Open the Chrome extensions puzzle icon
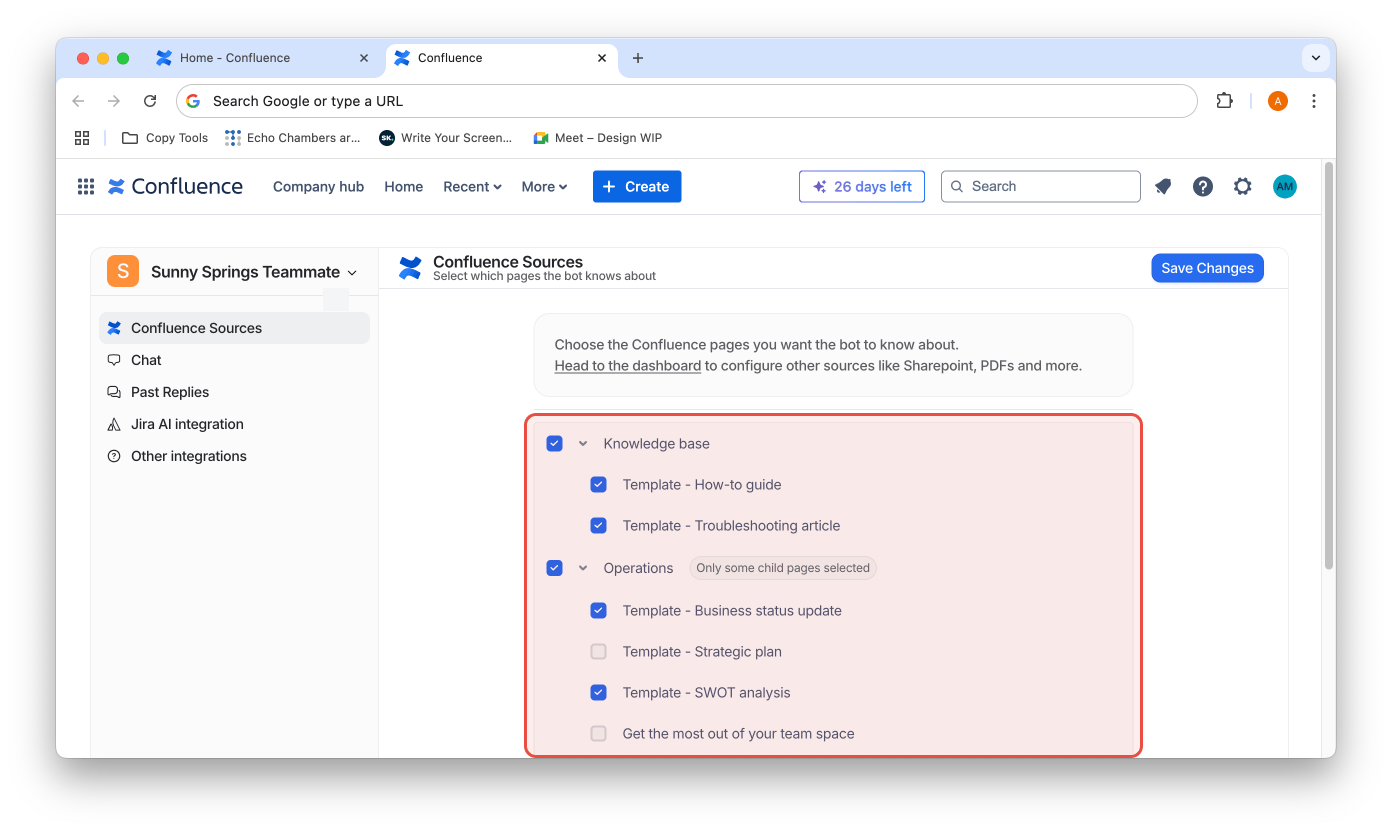The height and width of the screenshot is (832, 1392). point(1224,101)
